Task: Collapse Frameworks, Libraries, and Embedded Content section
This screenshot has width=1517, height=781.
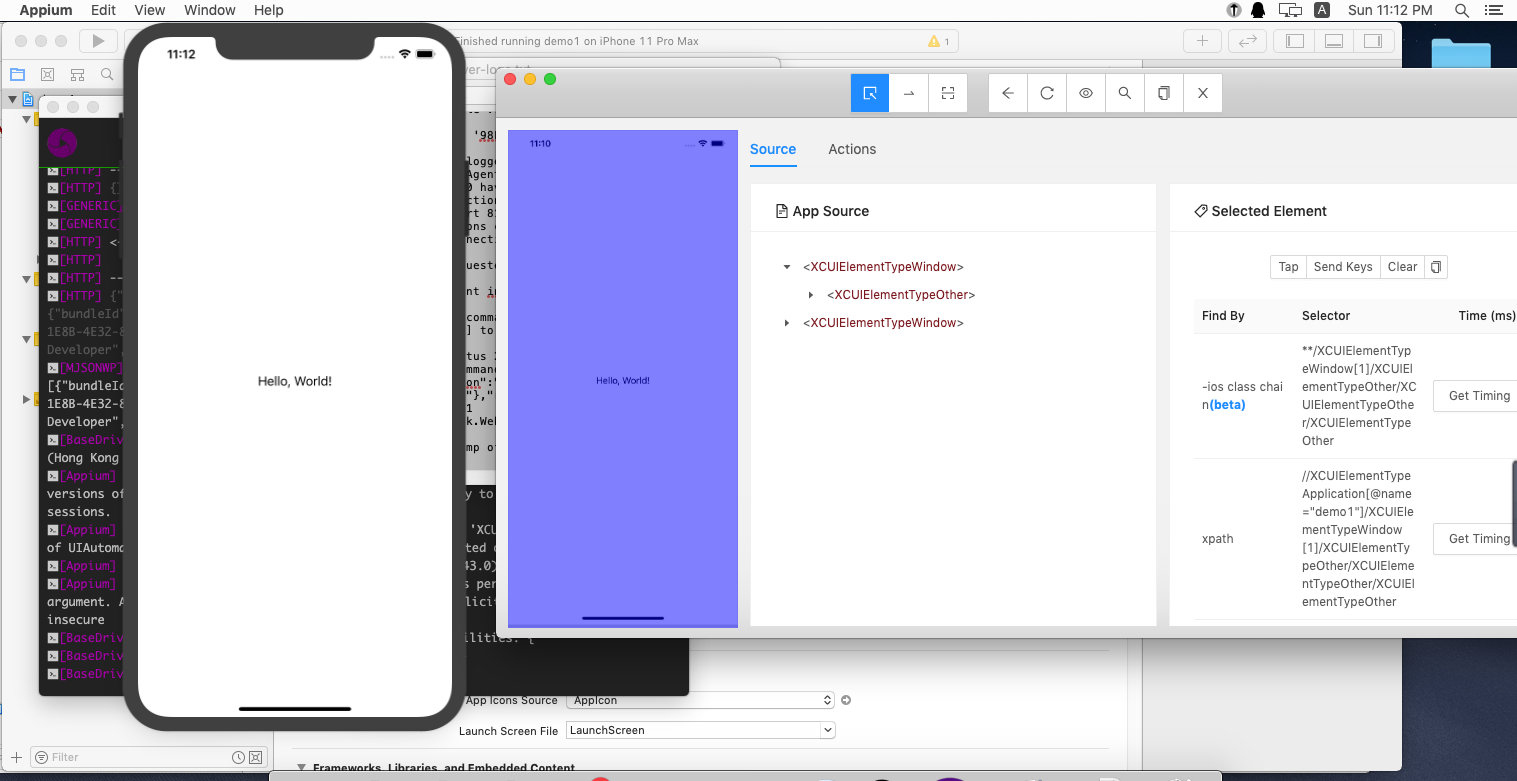Action: (x=302, y=768)
